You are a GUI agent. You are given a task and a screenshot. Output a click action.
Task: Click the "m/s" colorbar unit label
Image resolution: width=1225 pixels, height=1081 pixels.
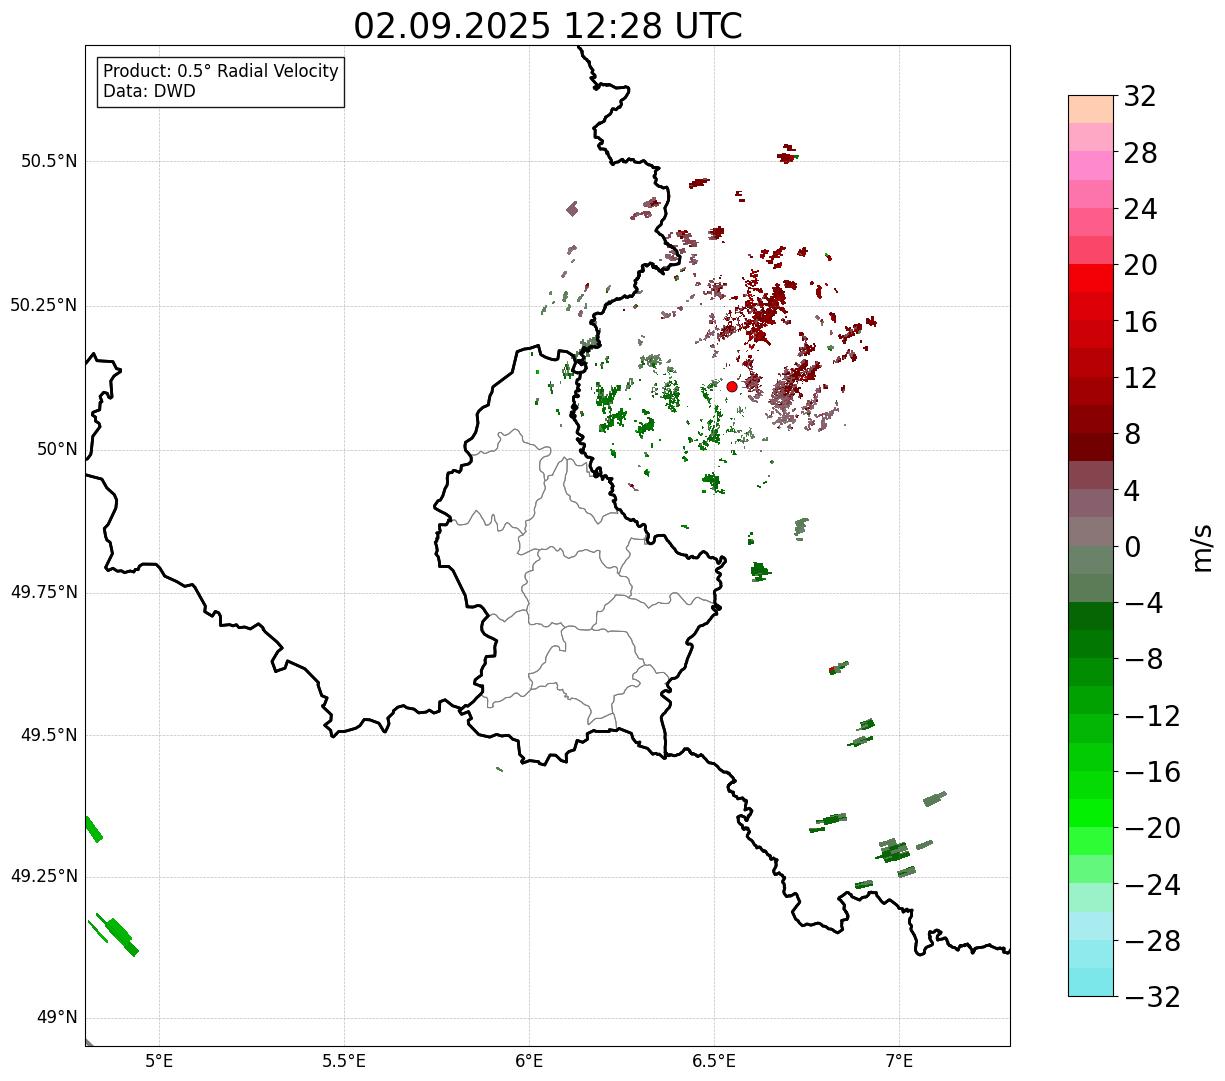(1201, 547)
